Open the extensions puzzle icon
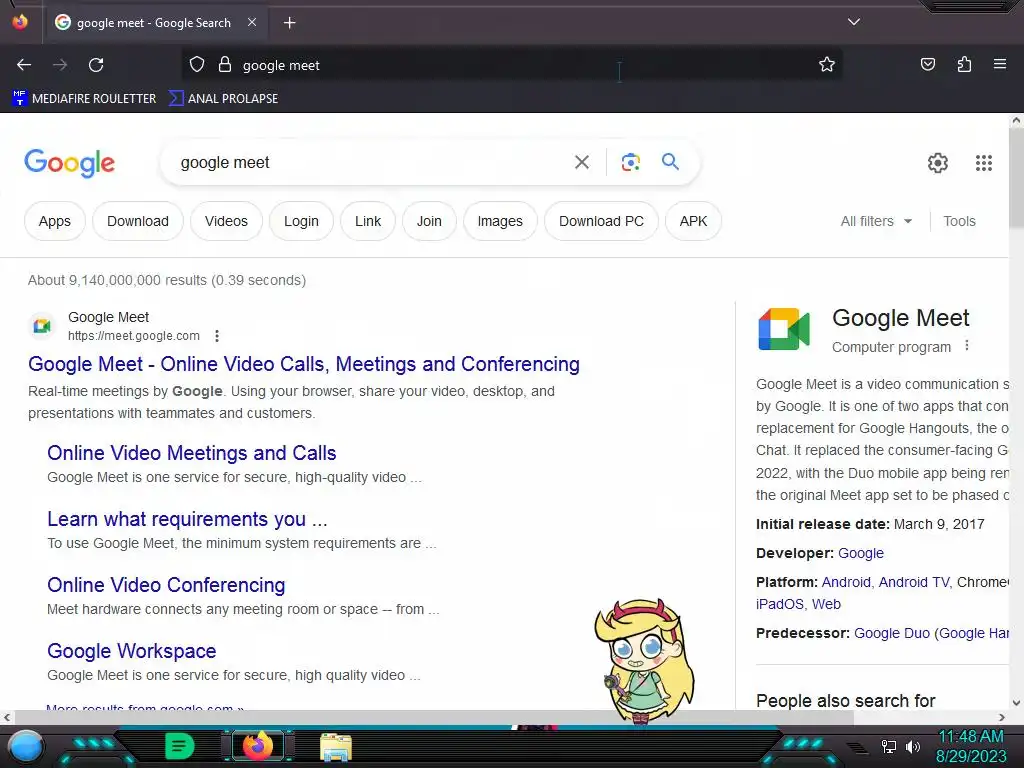This screenshot has height=768, width=1024. [x=964, y=65]
